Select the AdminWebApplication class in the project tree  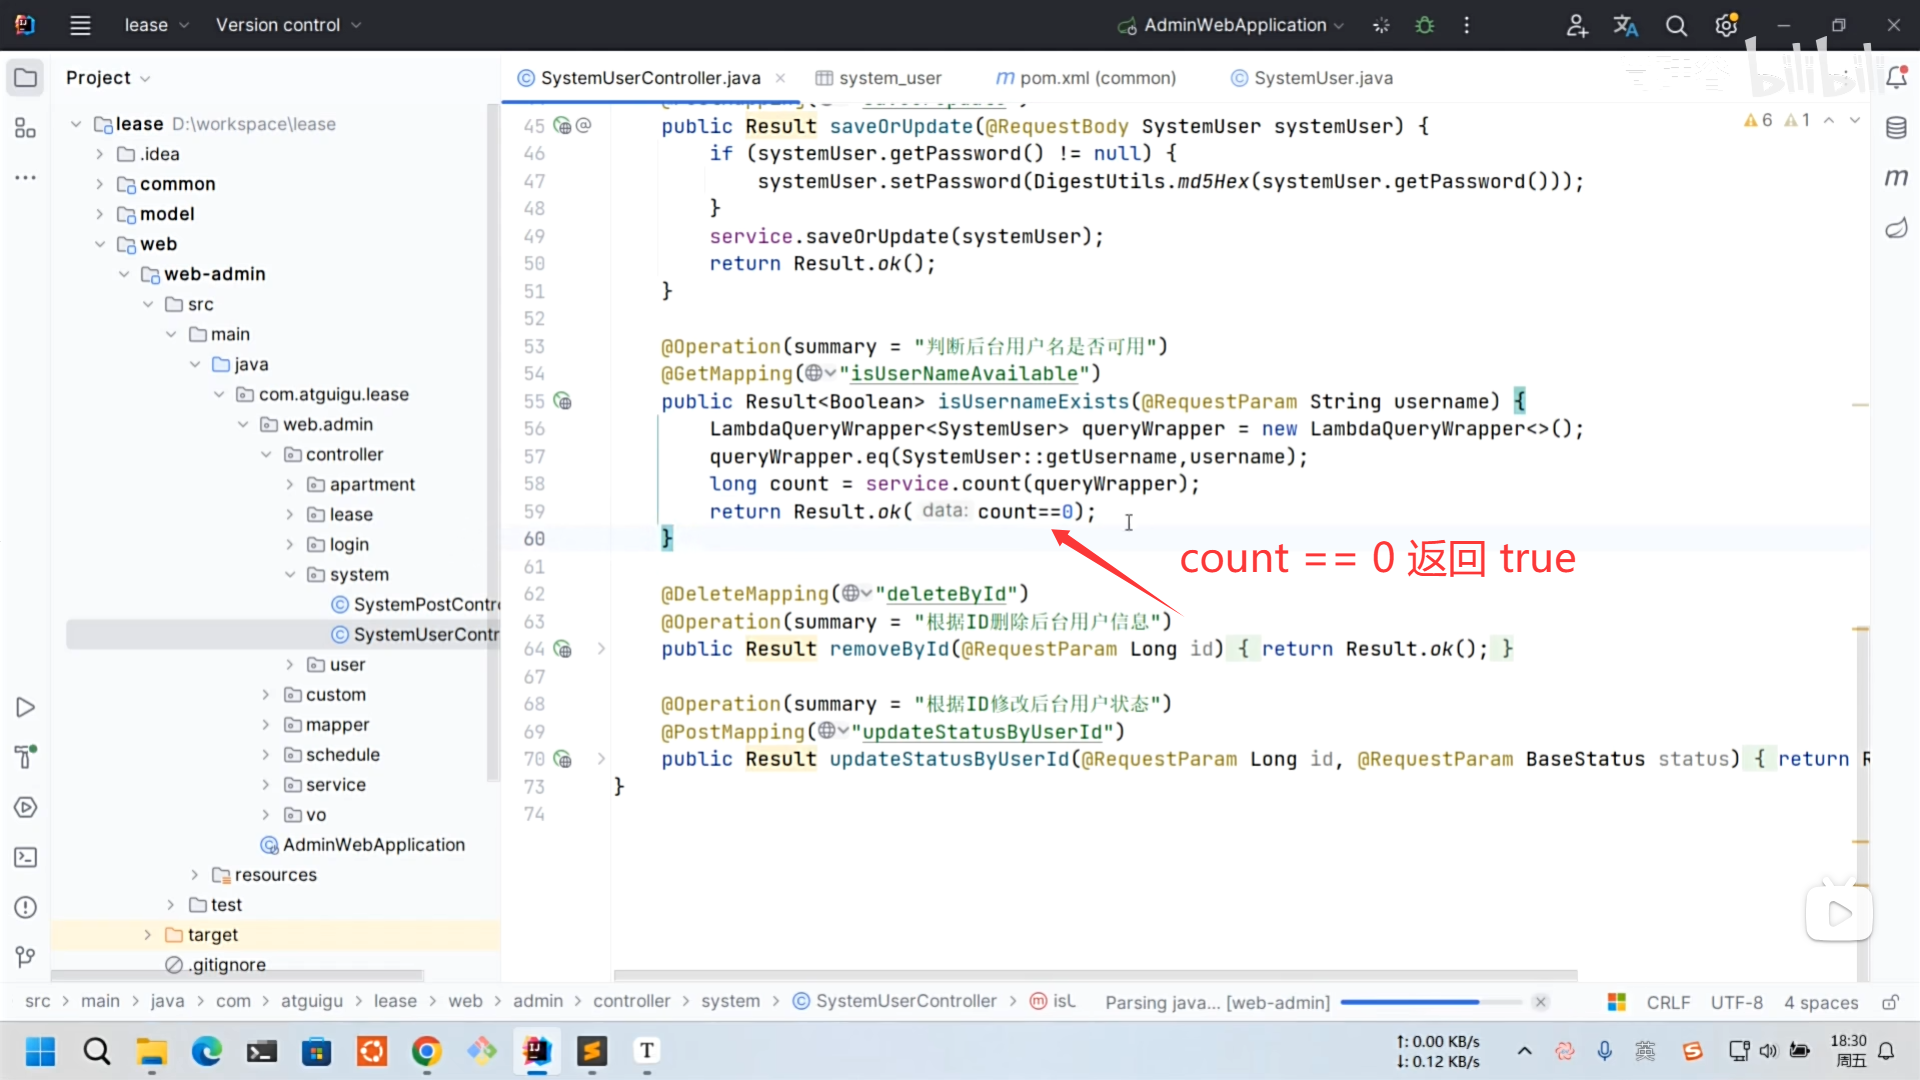coord(373,845)
